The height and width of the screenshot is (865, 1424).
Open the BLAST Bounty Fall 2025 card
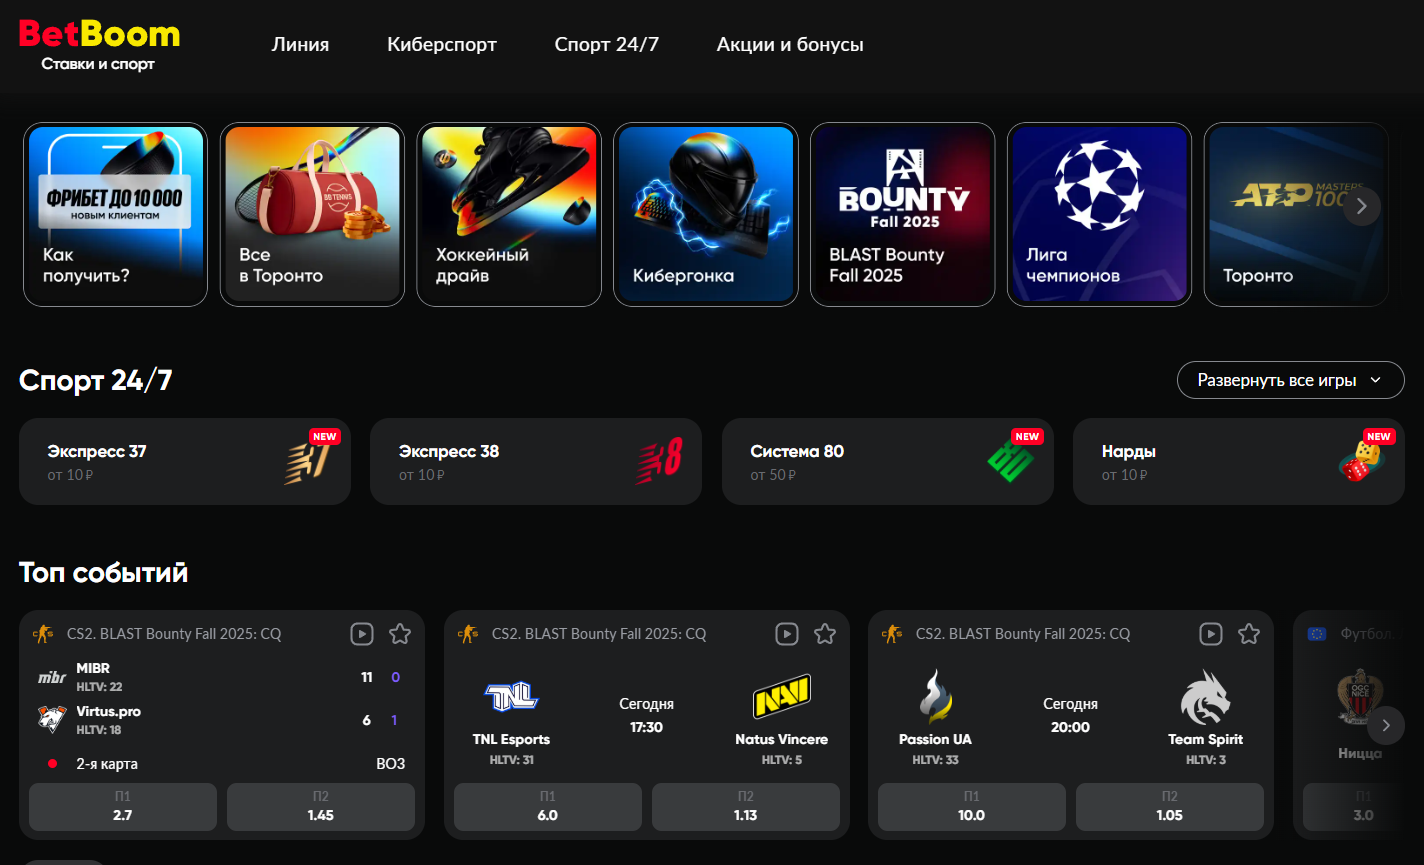[903, 214]
